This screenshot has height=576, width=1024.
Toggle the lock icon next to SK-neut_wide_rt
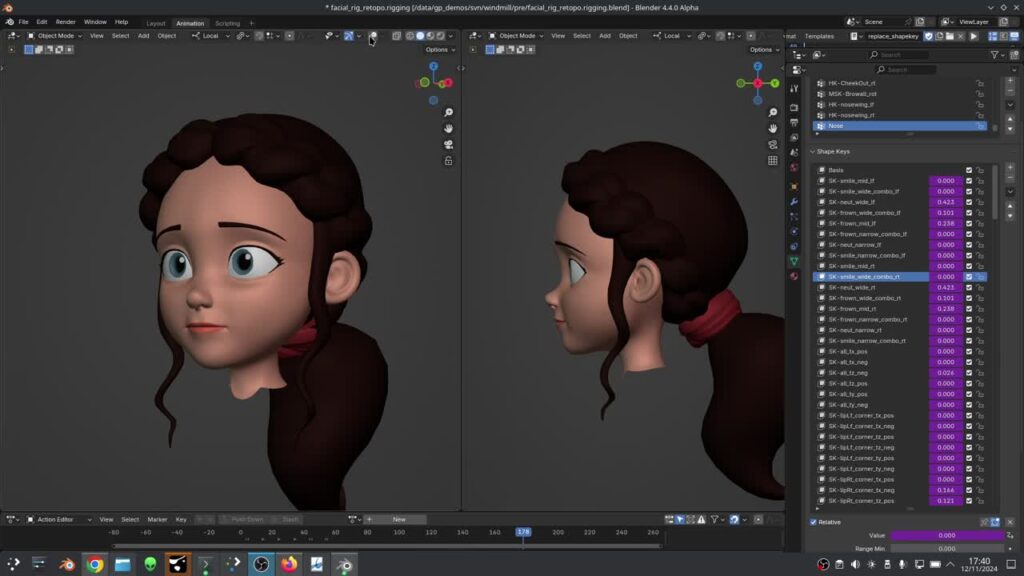click(981, 287)
